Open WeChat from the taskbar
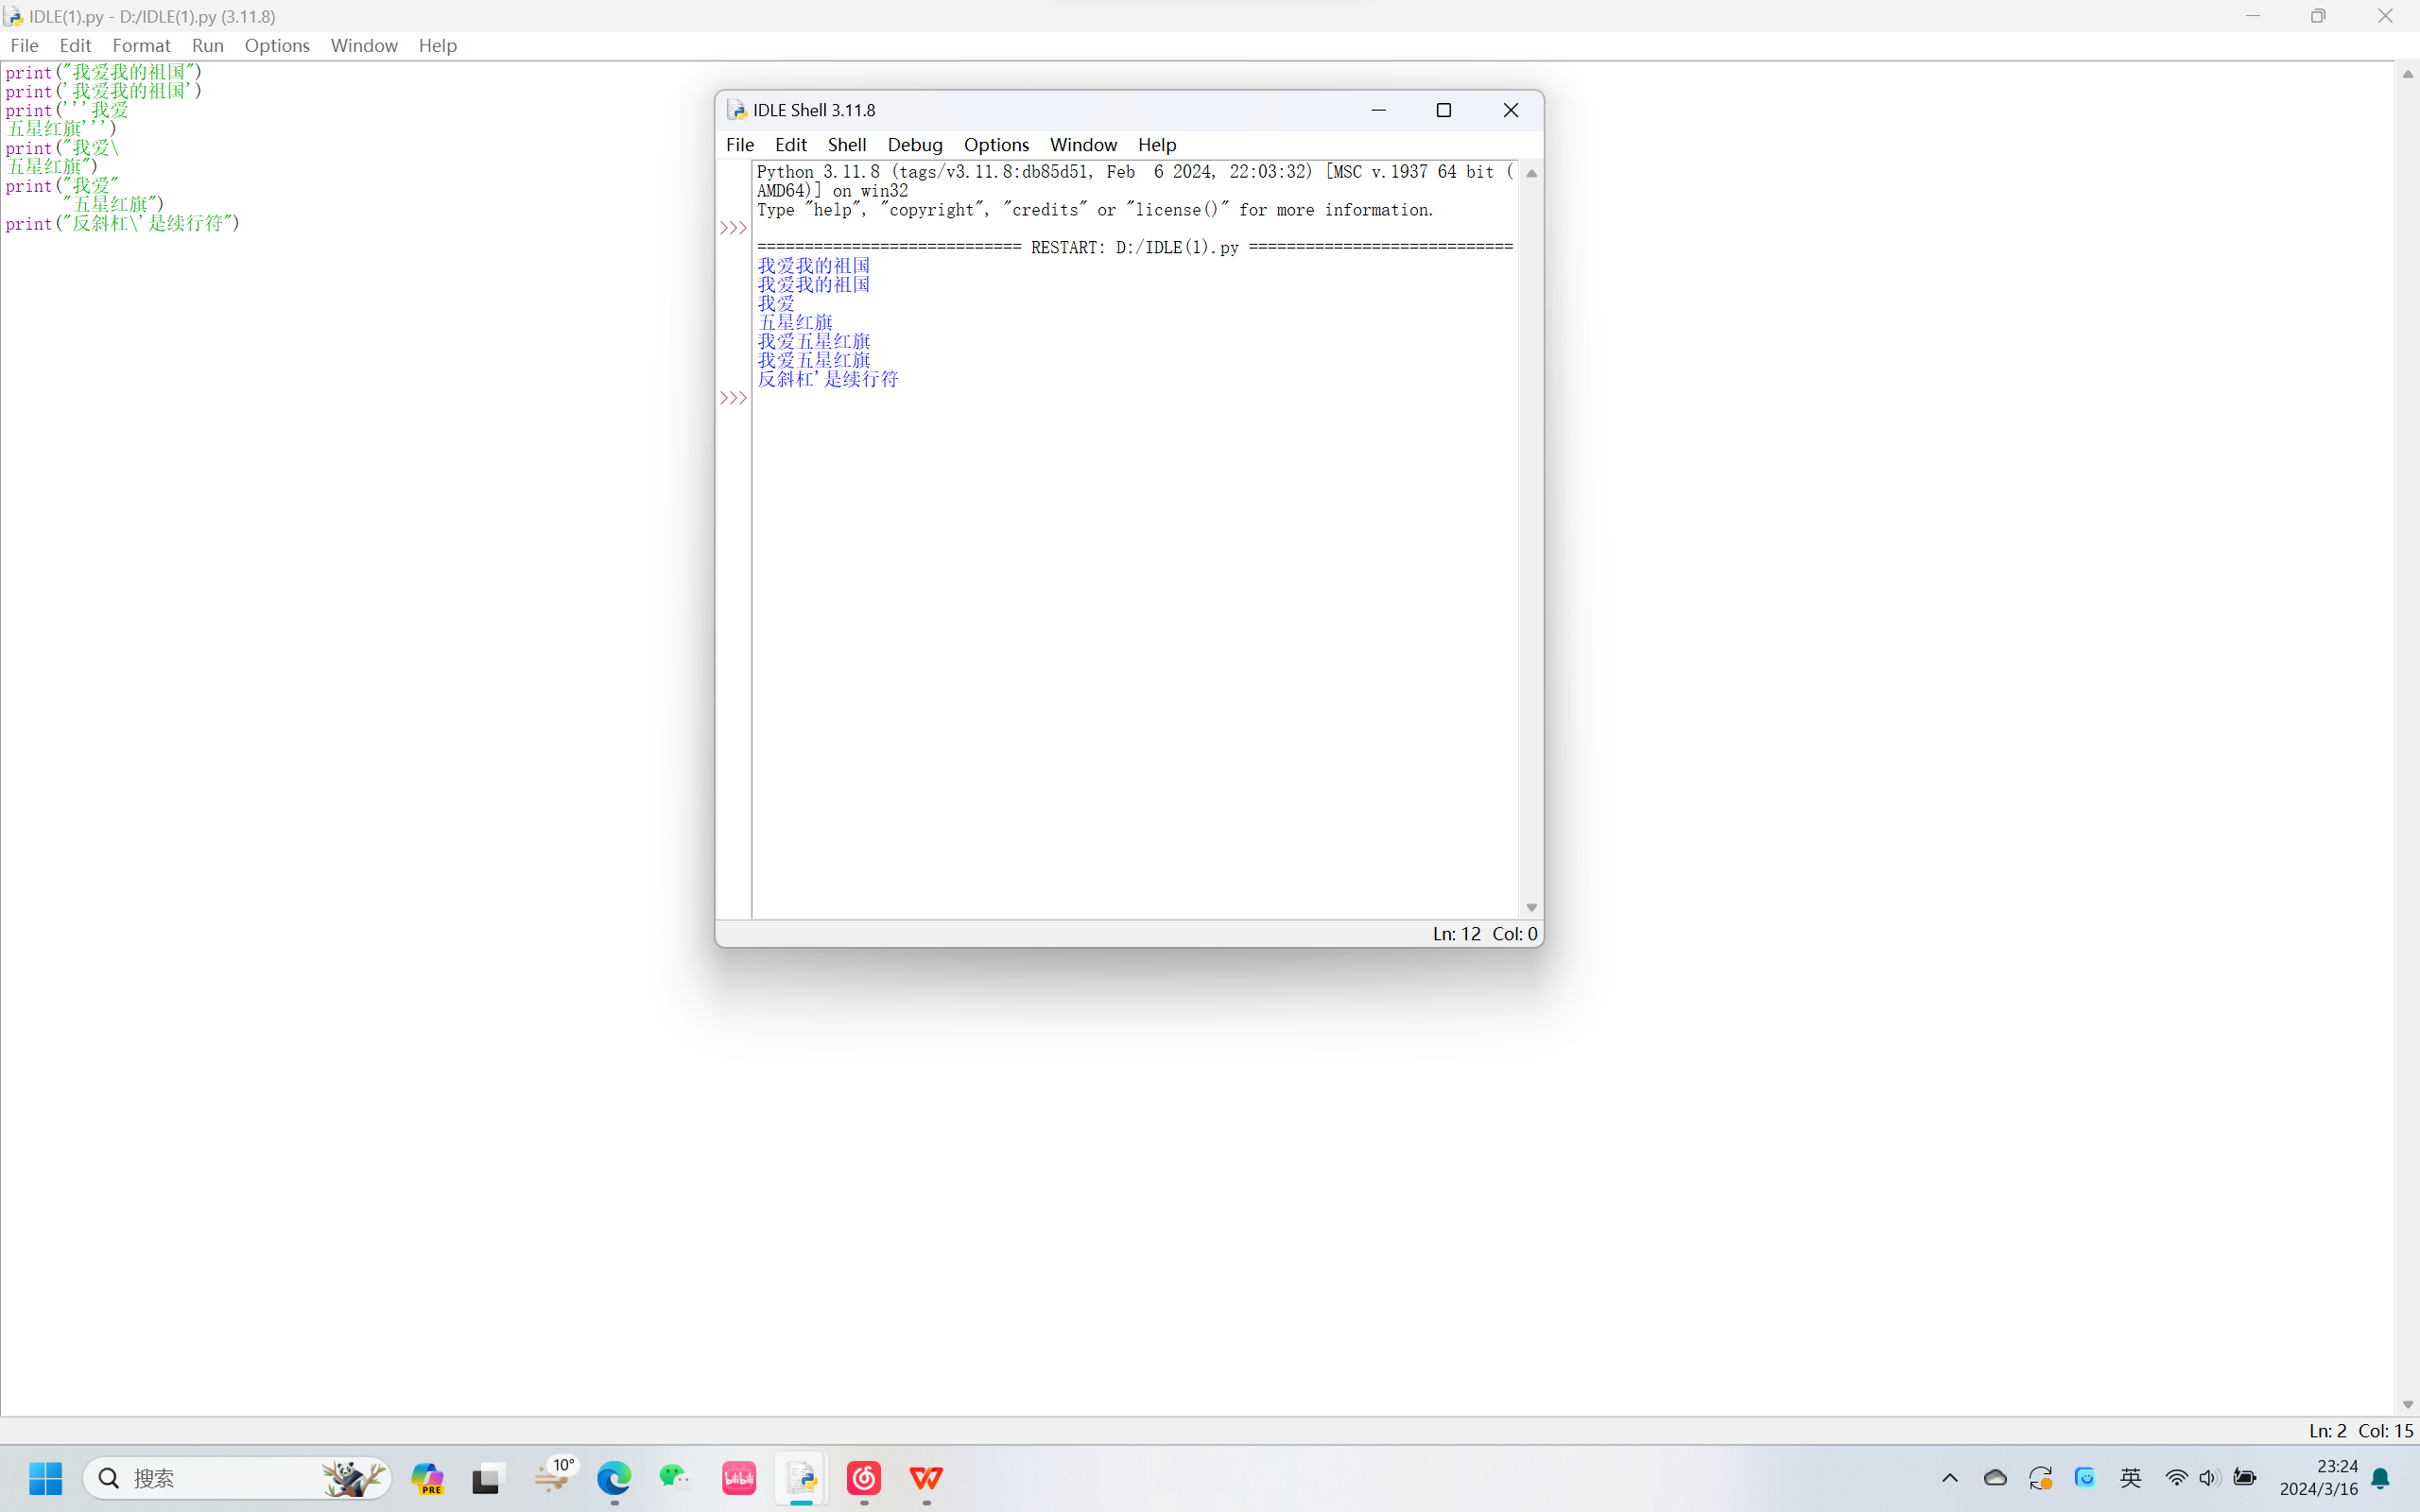Screen dimensions: 2420x1512 [x=675, y=1477]
